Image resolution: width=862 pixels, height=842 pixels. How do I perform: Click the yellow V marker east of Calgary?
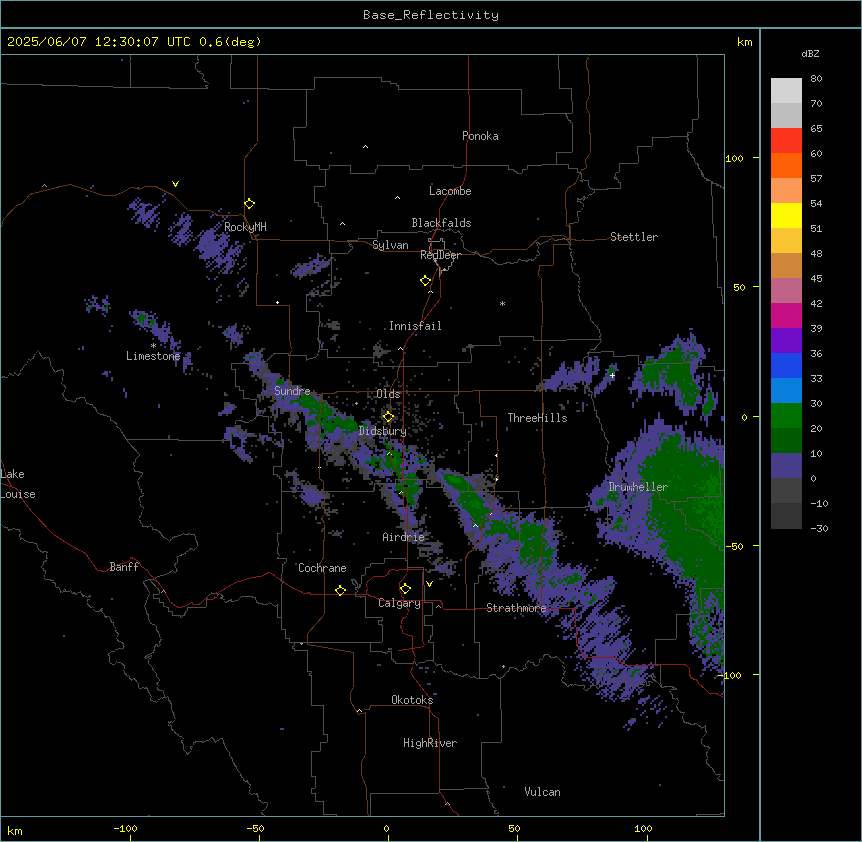tap(429, 584)
